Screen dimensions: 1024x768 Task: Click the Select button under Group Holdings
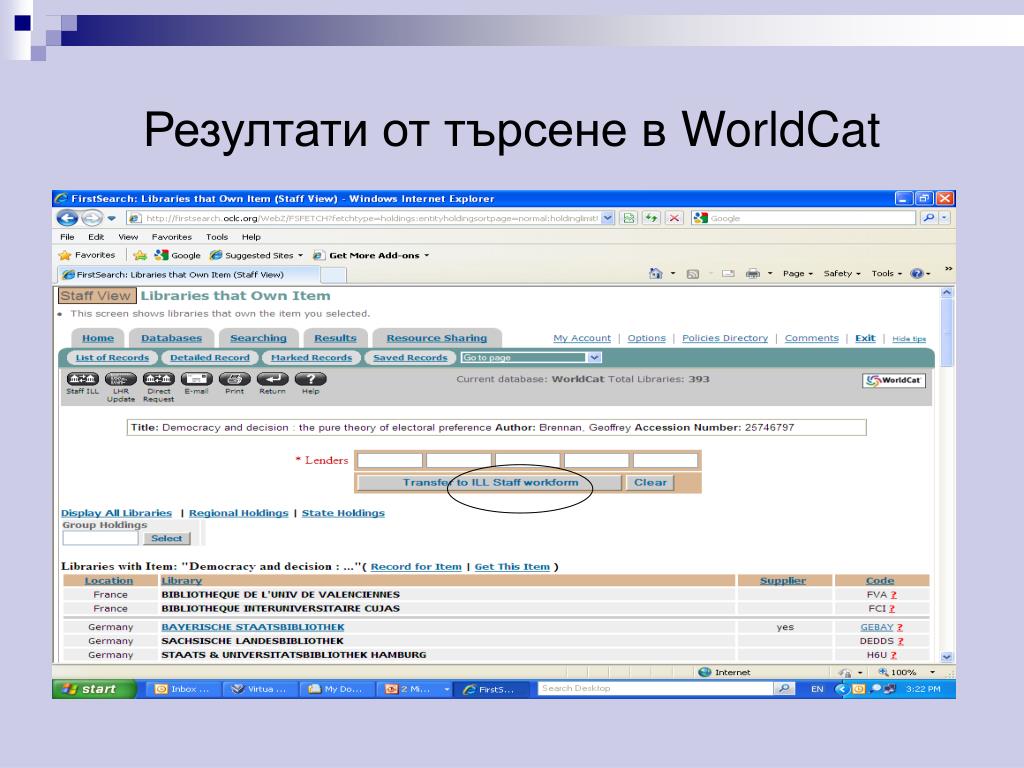167,538
